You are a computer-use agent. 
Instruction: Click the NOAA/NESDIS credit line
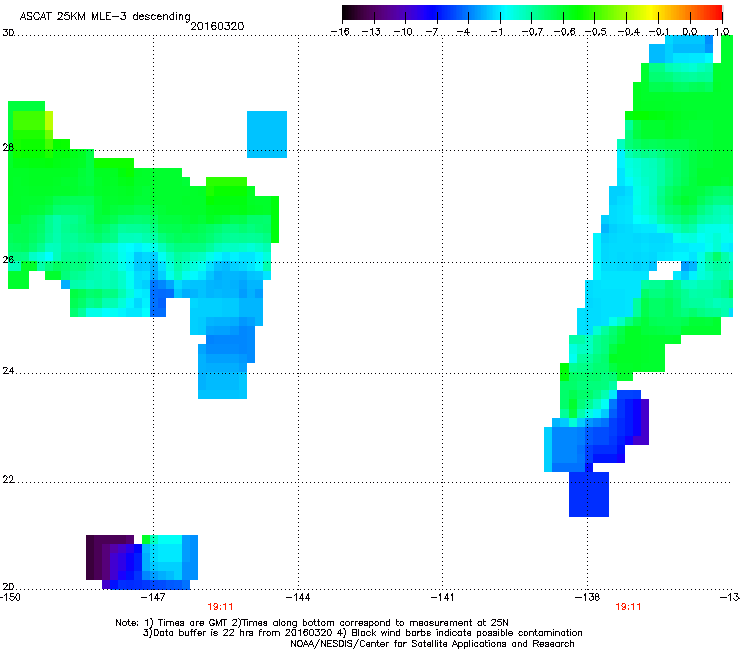[432, 644]
